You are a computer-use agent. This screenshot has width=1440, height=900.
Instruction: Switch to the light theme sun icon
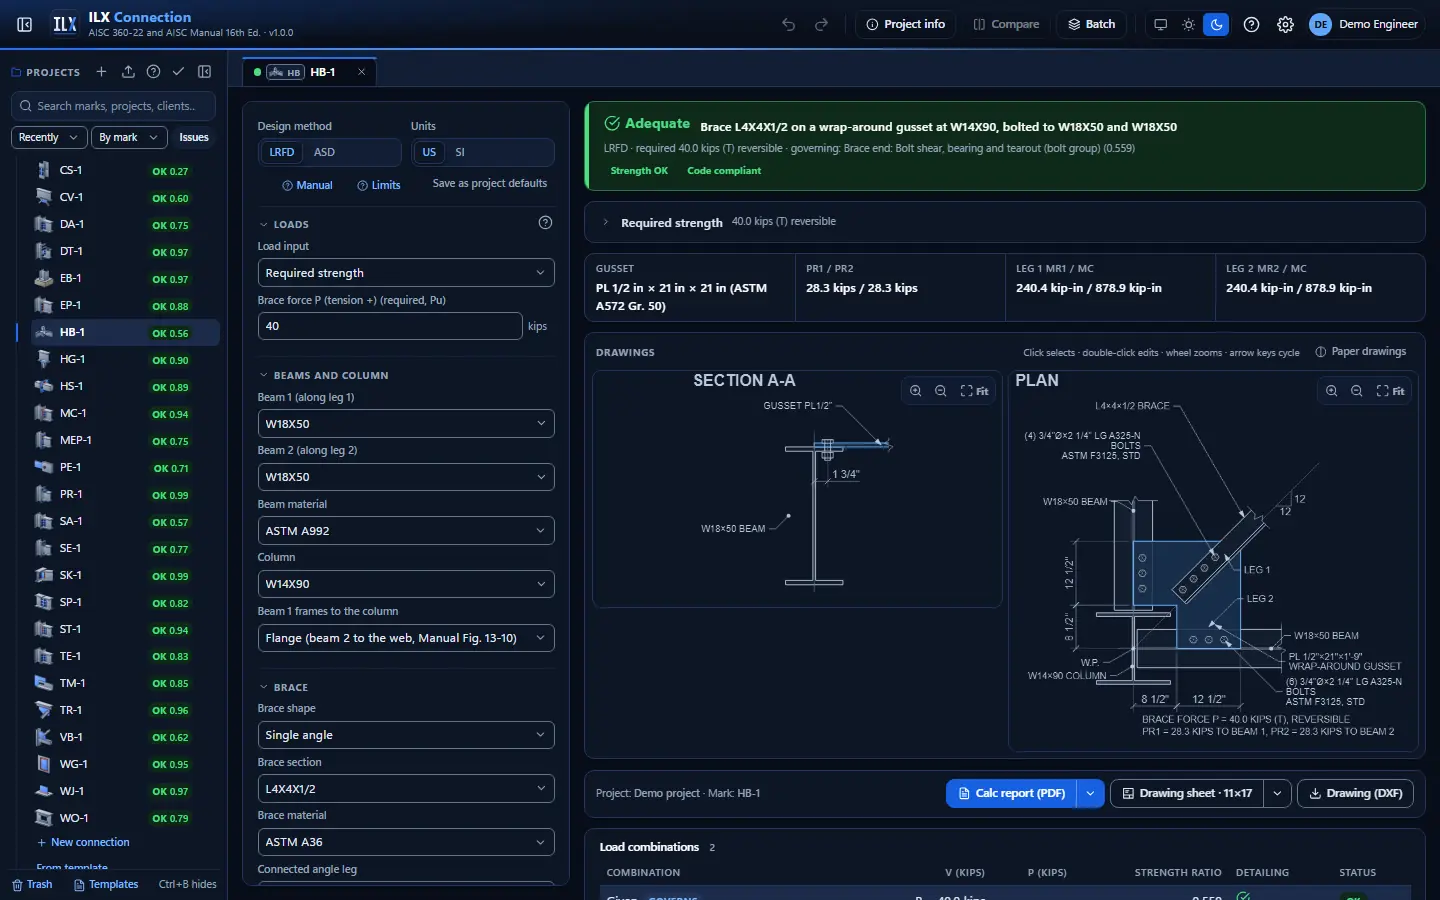1188,24
